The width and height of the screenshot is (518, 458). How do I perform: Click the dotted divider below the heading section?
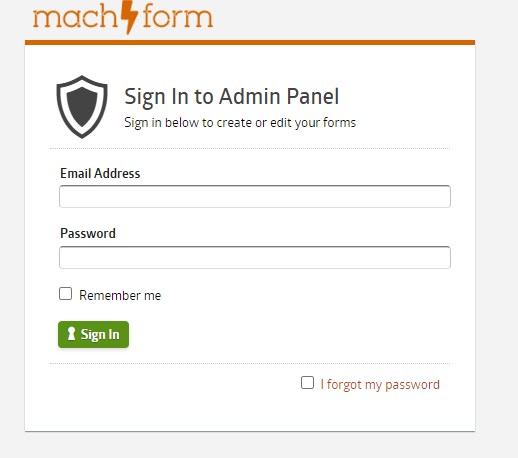250,148
